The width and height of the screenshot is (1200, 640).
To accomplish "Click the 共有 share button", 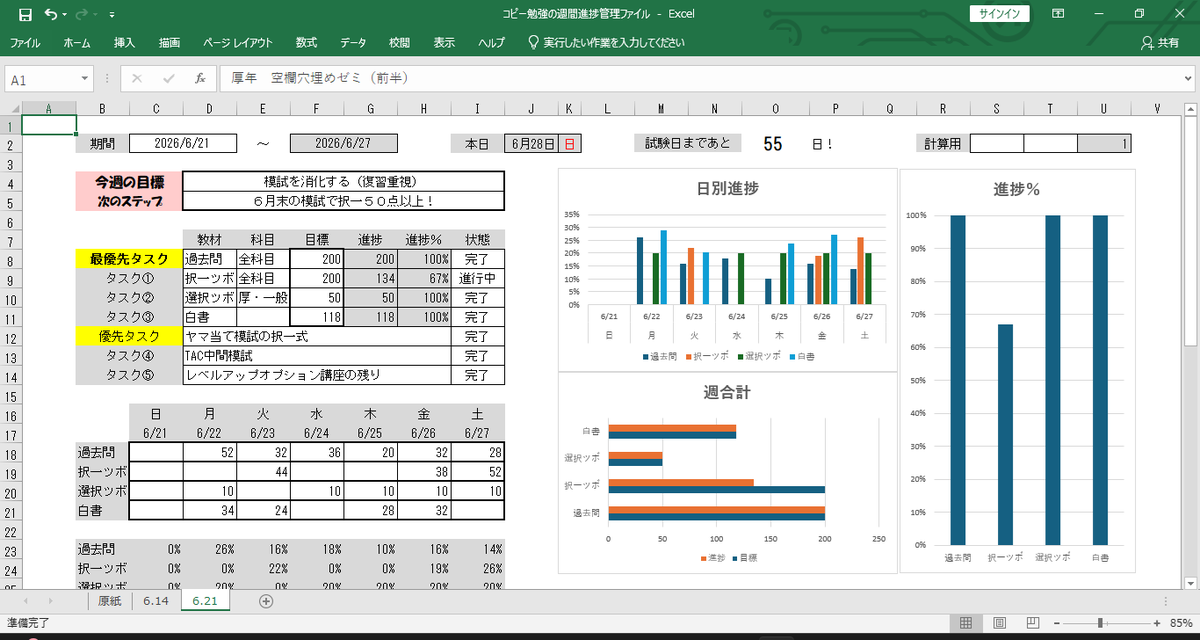I will 1160,43.
